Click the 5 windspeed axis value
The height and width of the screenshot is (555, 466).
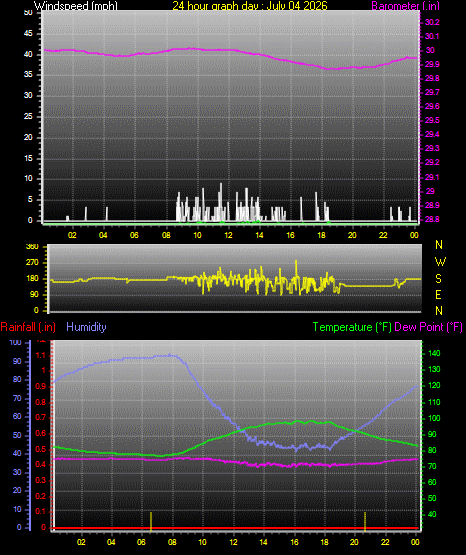tap(30, 200)
